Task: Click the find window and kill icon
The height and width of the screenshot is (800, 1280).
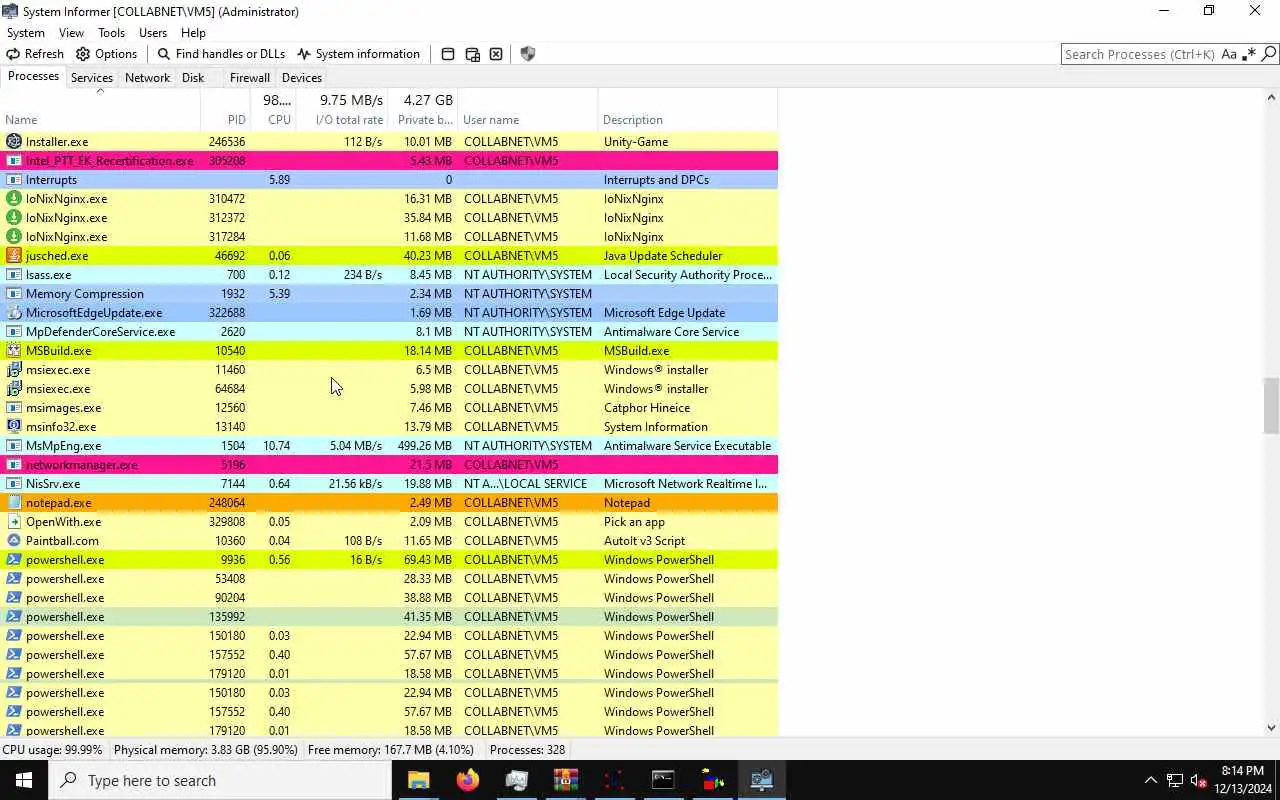Action: pyautogui.click(x=496, y=54)
